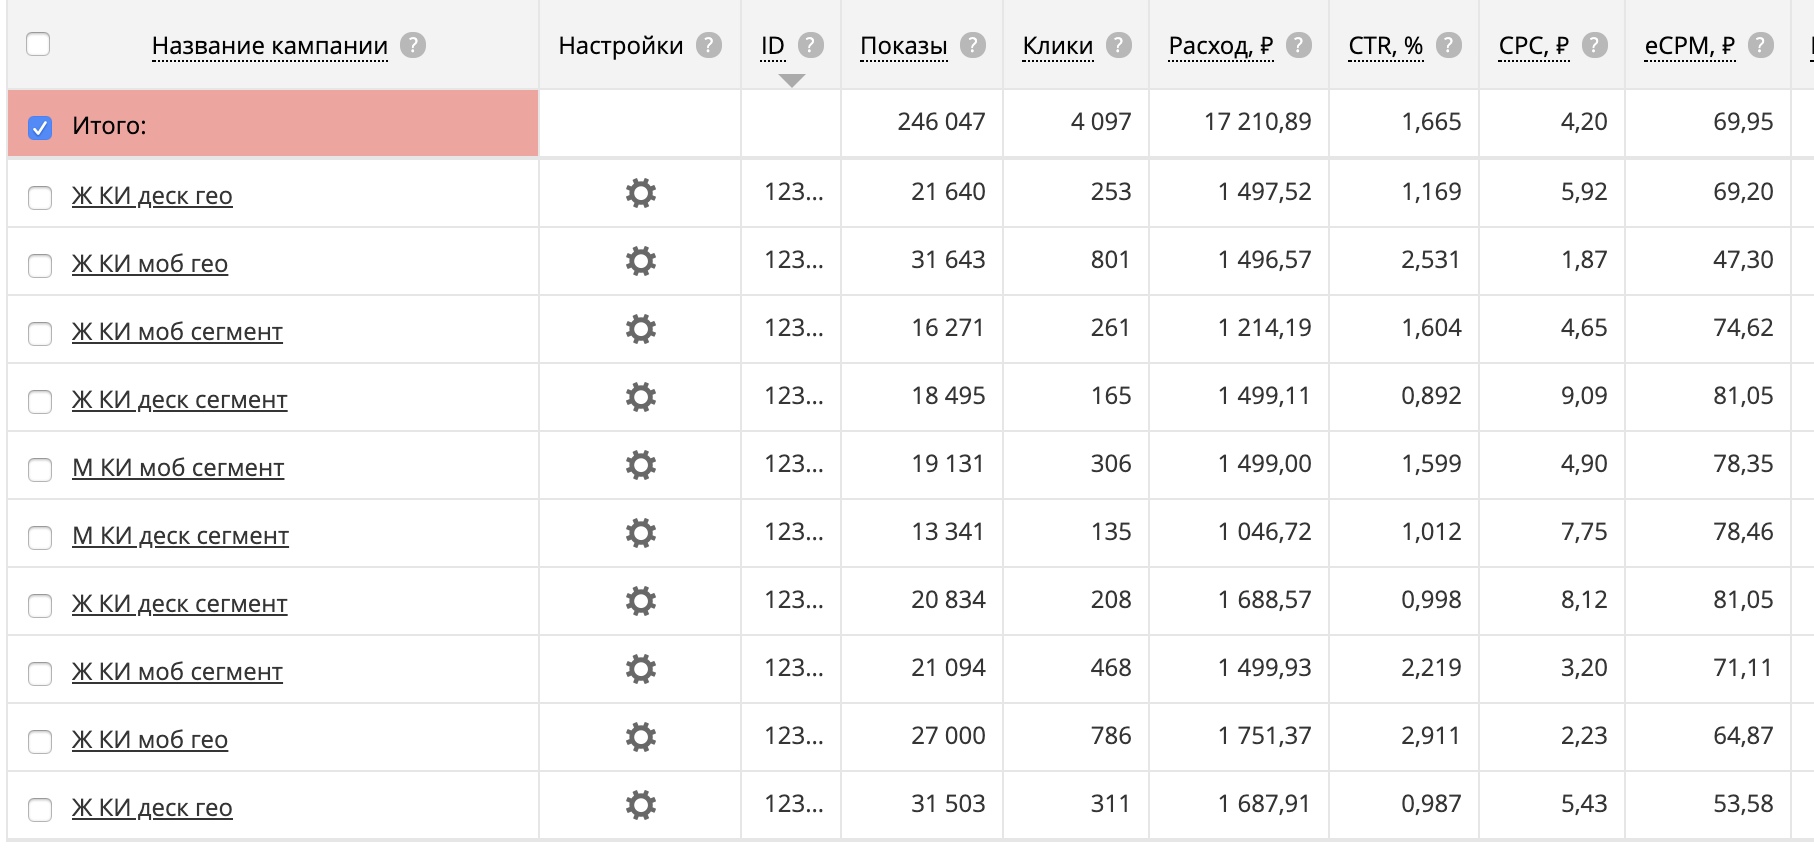Tick checkbox for М КИ моб сегмент campaign
Screen dimensions: 1814x854
(40, 469)
